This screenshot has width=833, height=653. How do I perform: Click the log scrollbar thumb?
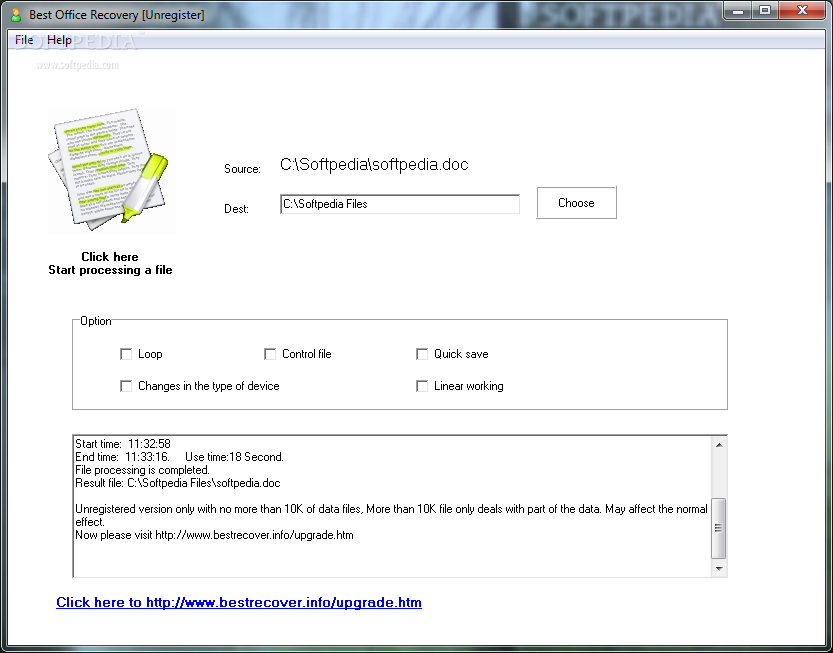[x=719, y=528]
